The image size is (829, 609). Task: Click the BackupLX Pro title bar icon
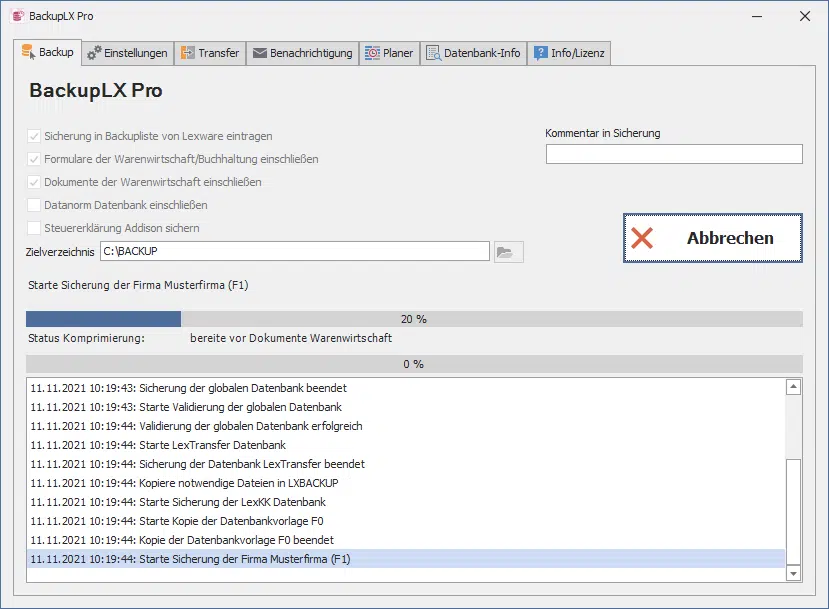(19, 16)
